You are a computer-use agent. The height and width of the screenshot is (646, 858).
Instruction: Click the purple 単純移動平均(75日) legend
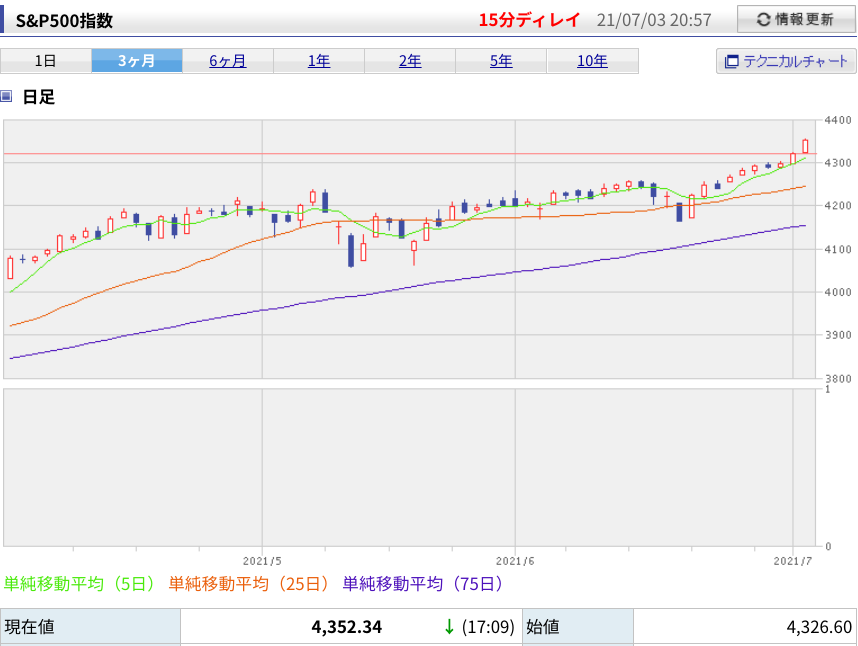click(423, 584)
